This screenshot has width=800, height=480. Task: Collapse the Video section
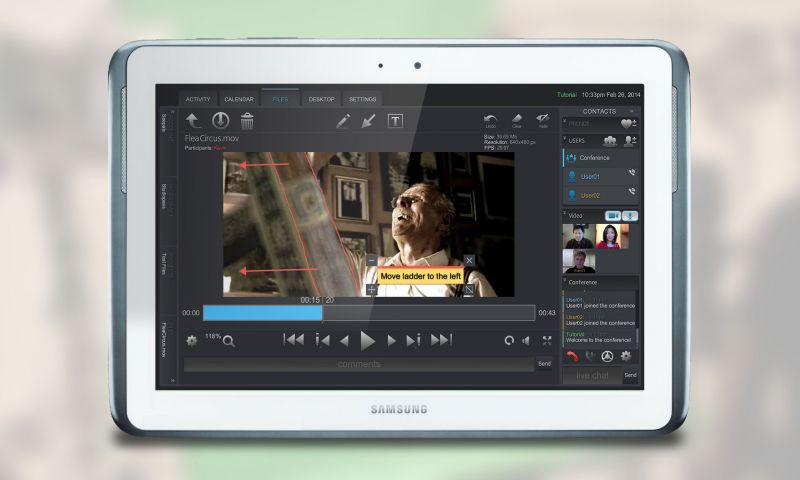pyautogui.click(x=565, y=213)
